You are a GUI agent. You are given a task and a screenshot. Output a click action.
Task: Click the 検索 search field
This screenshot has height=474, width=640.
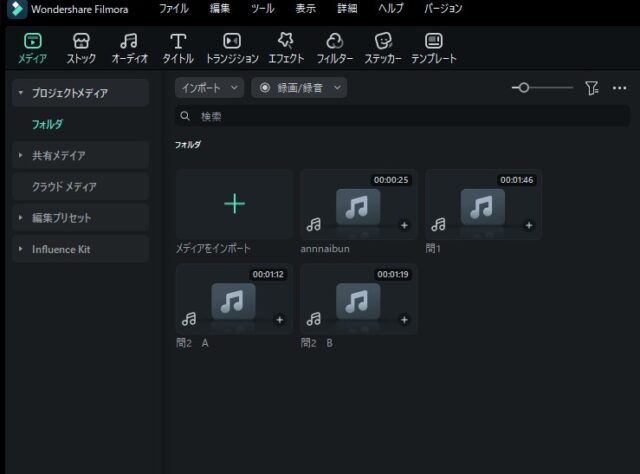(x=400, y=117)
